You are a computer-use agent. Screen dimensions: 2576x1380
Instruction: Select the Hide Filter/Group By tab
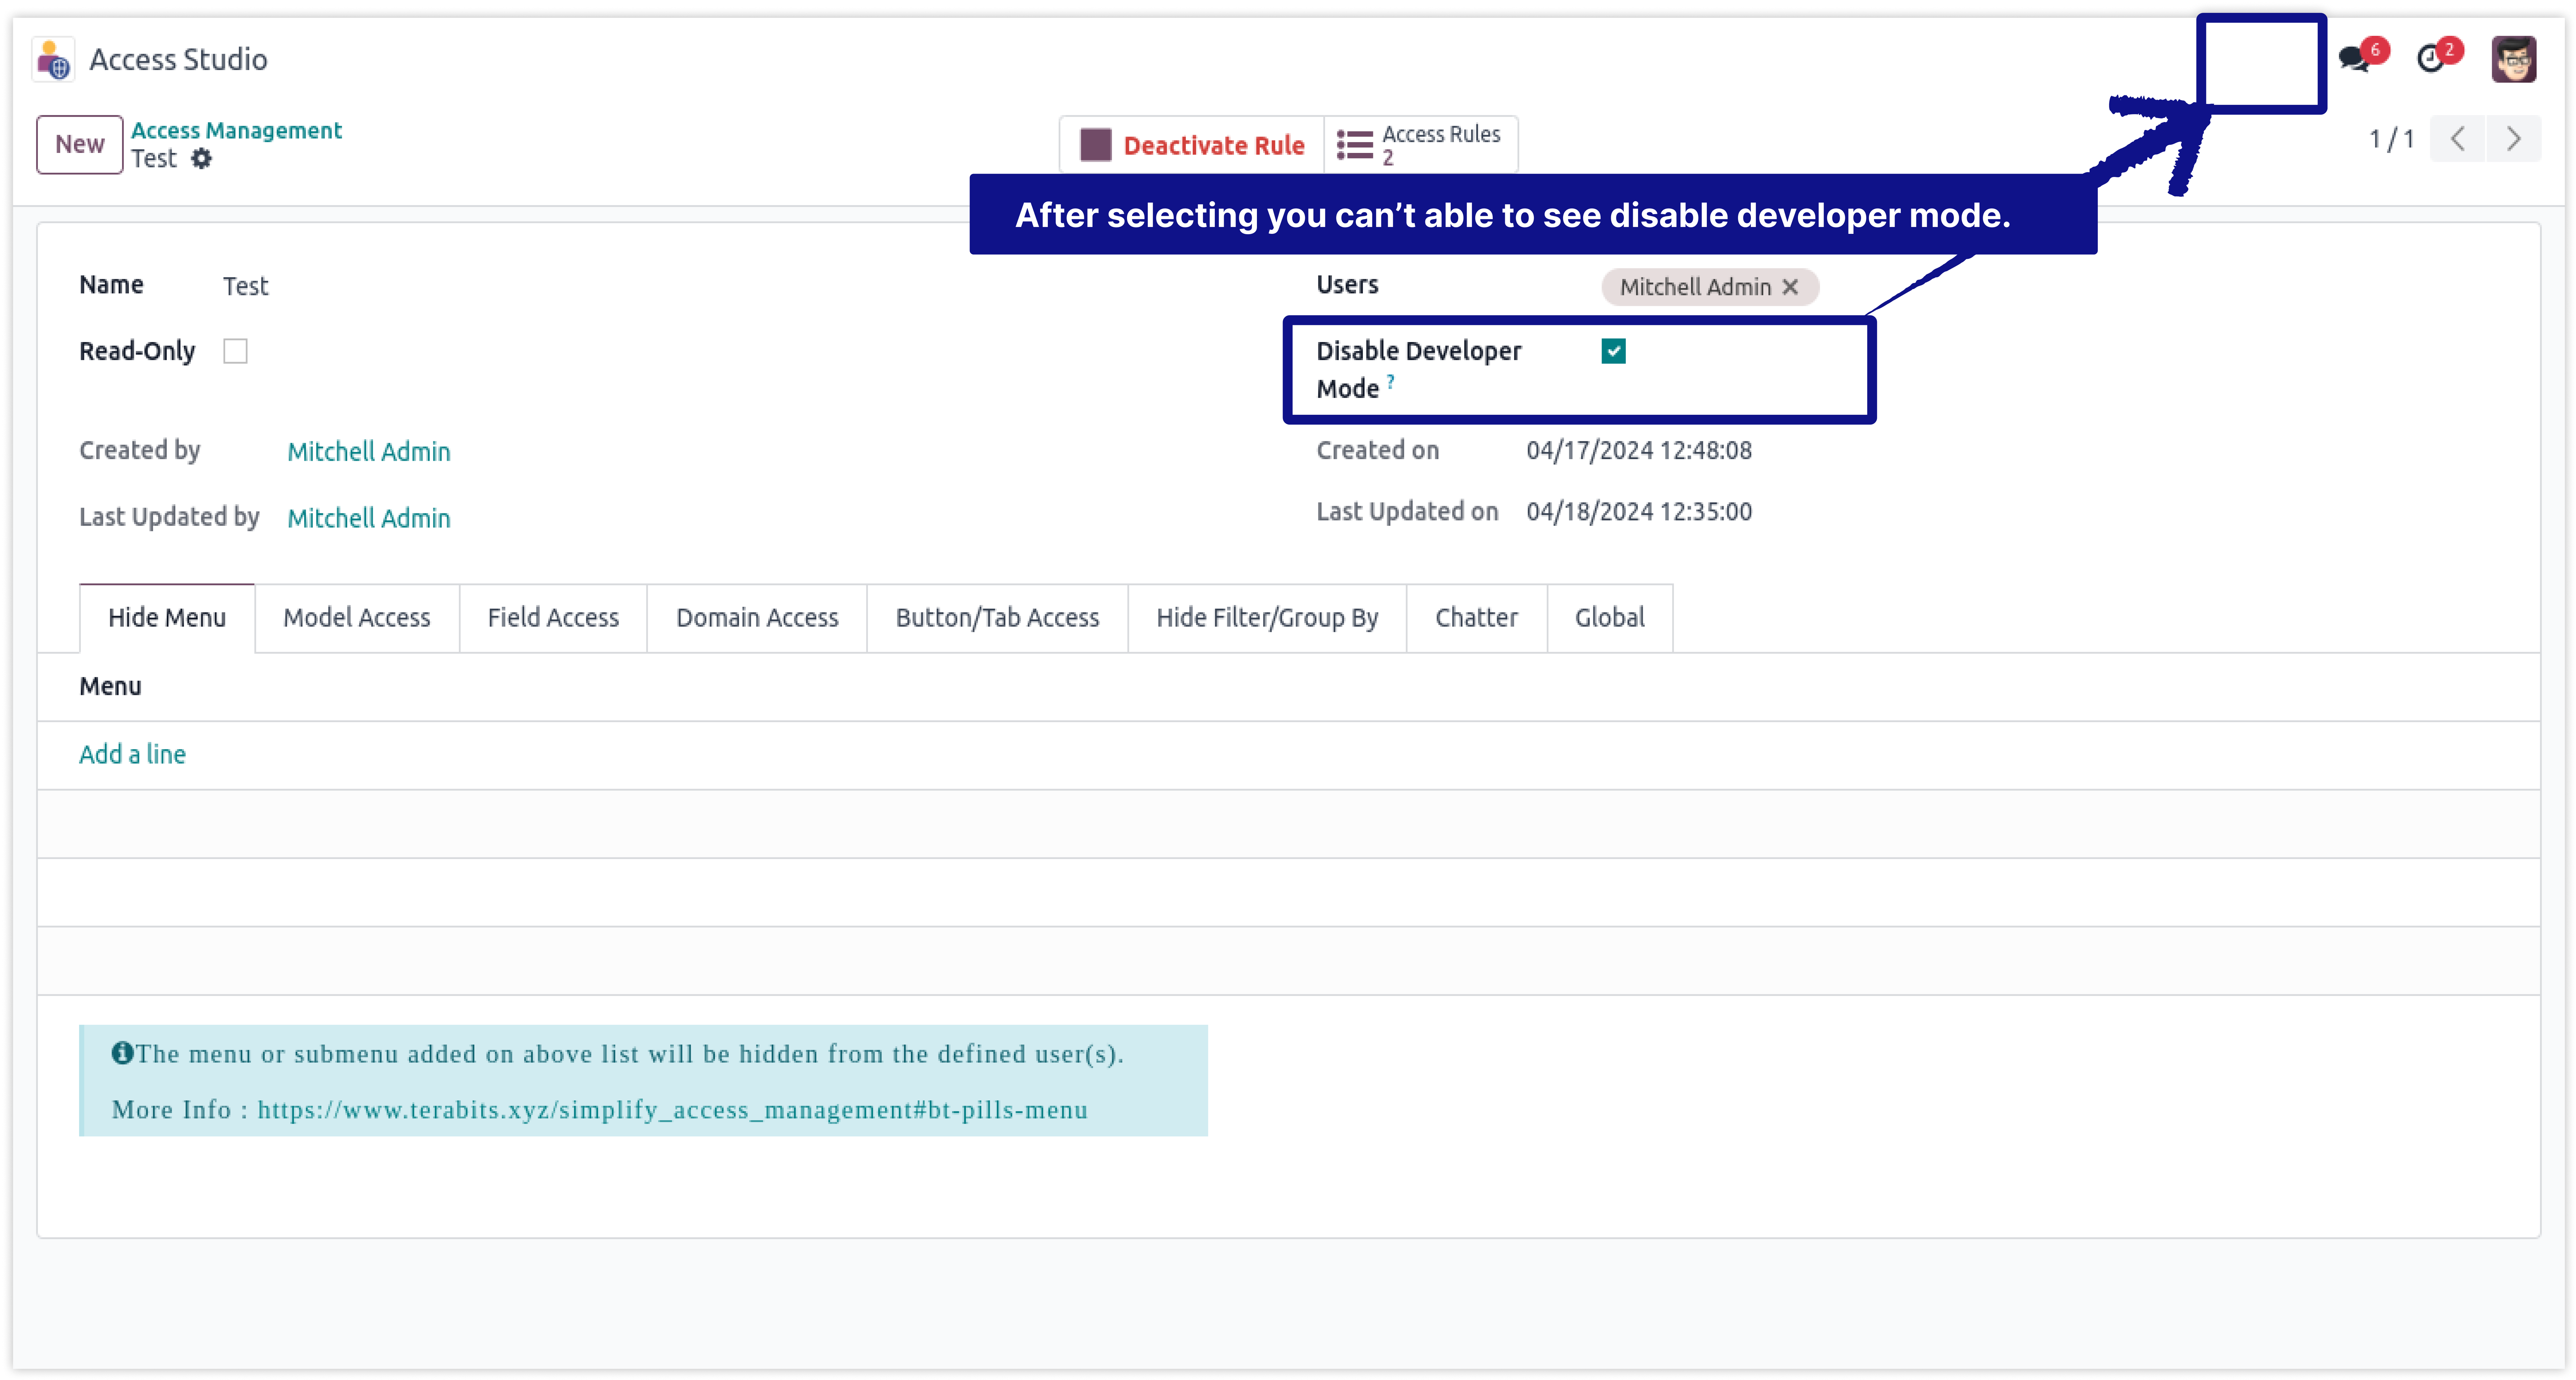[x=1267, y=618]
